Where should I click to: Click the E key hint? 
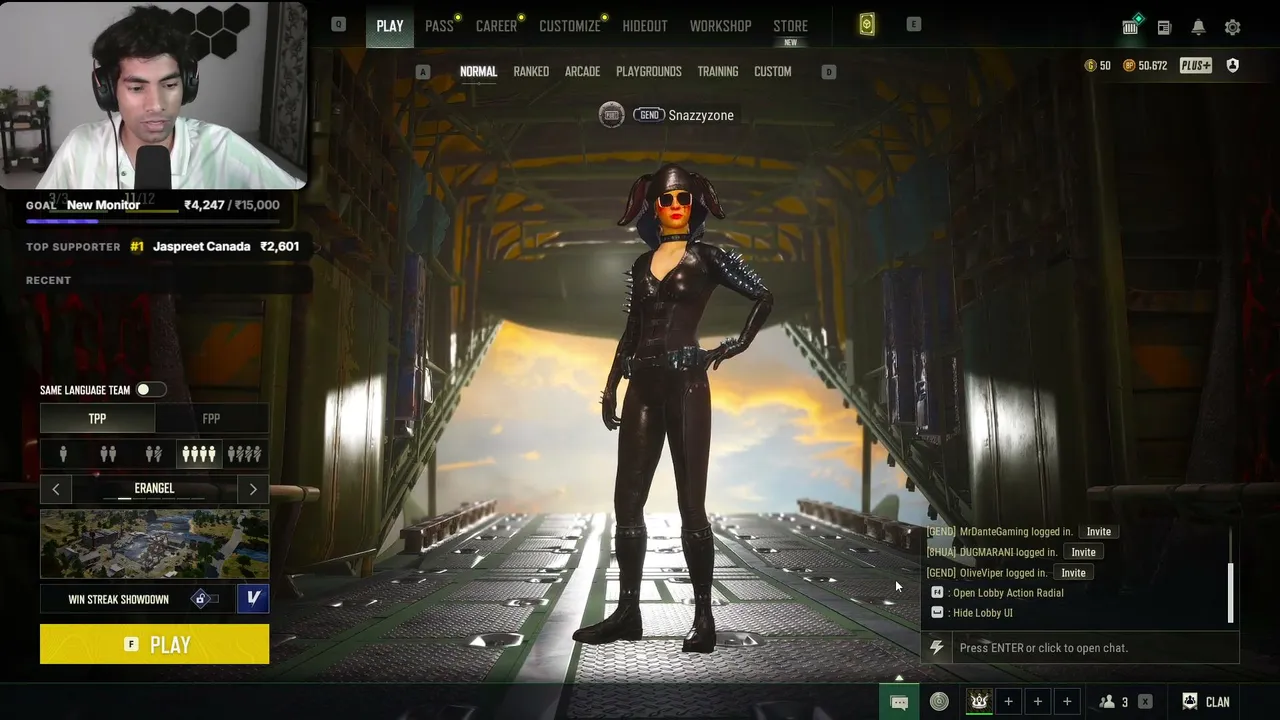pos(914,24)
